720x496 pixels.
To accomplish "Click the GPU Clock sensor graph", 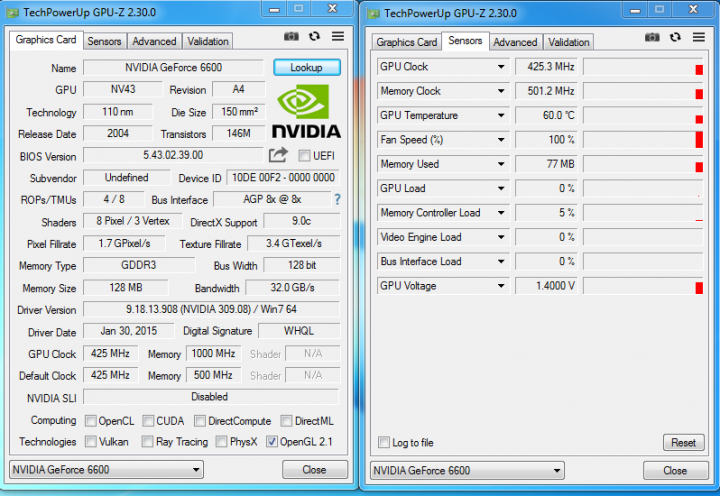I will coord(643,67).
